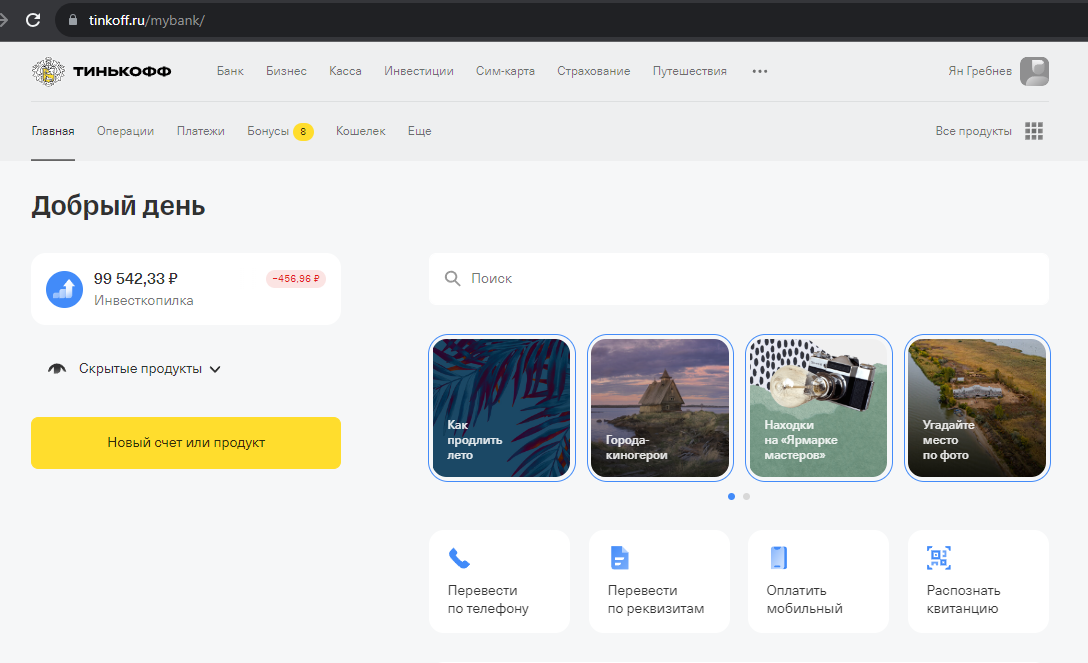1088x663 pixels.
Task: Open the Бизнес section
Action: click(287, 71)
